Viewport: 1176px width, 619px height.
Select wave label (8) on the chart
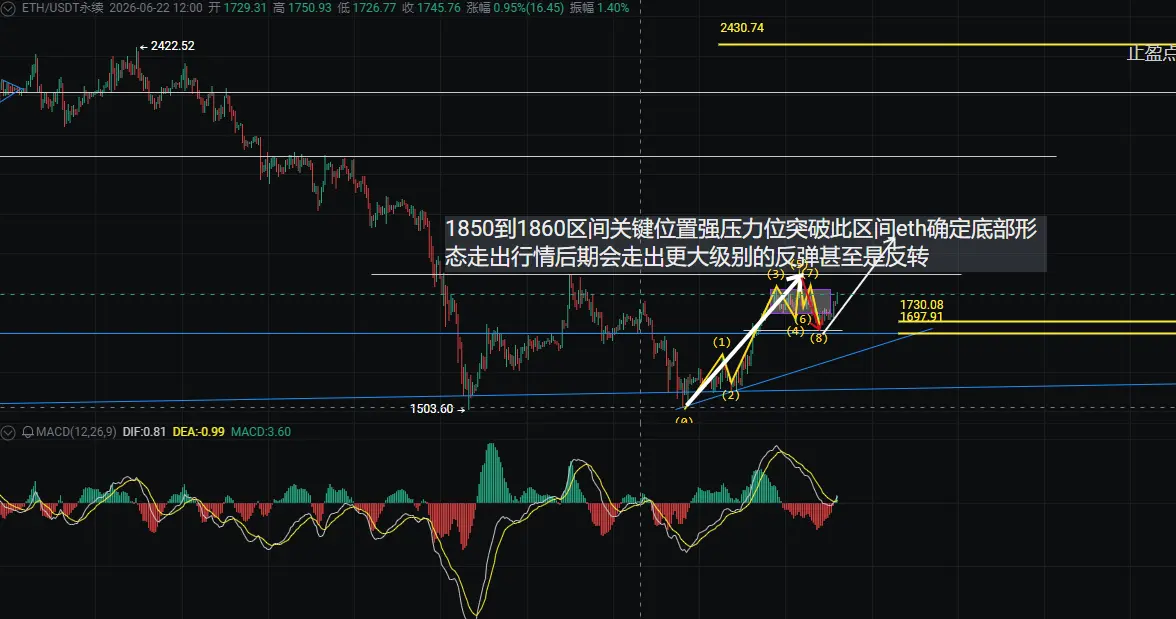pos(819,338)
